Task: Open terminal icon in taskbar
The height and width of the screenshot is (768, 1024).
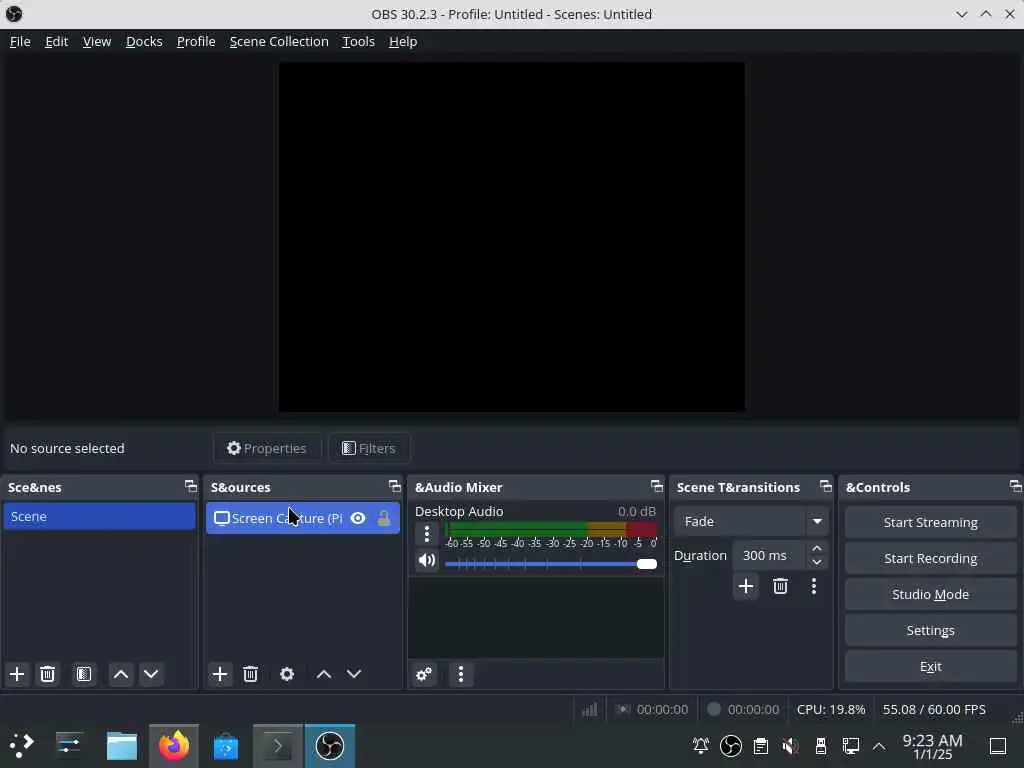Action: [x=278, y=746]
